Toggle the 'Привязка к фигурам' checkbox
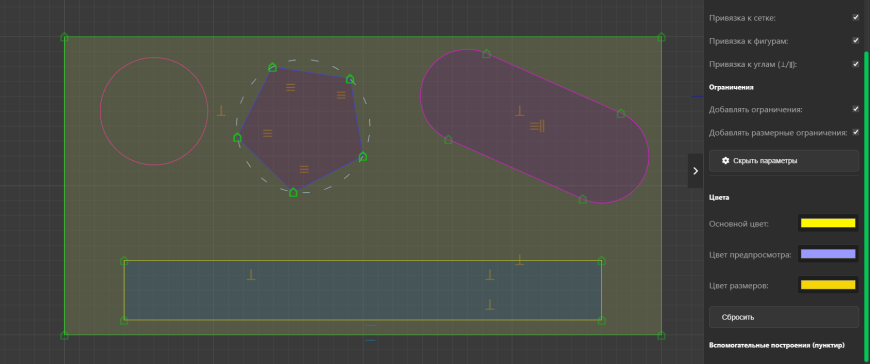 click(856, 41)
